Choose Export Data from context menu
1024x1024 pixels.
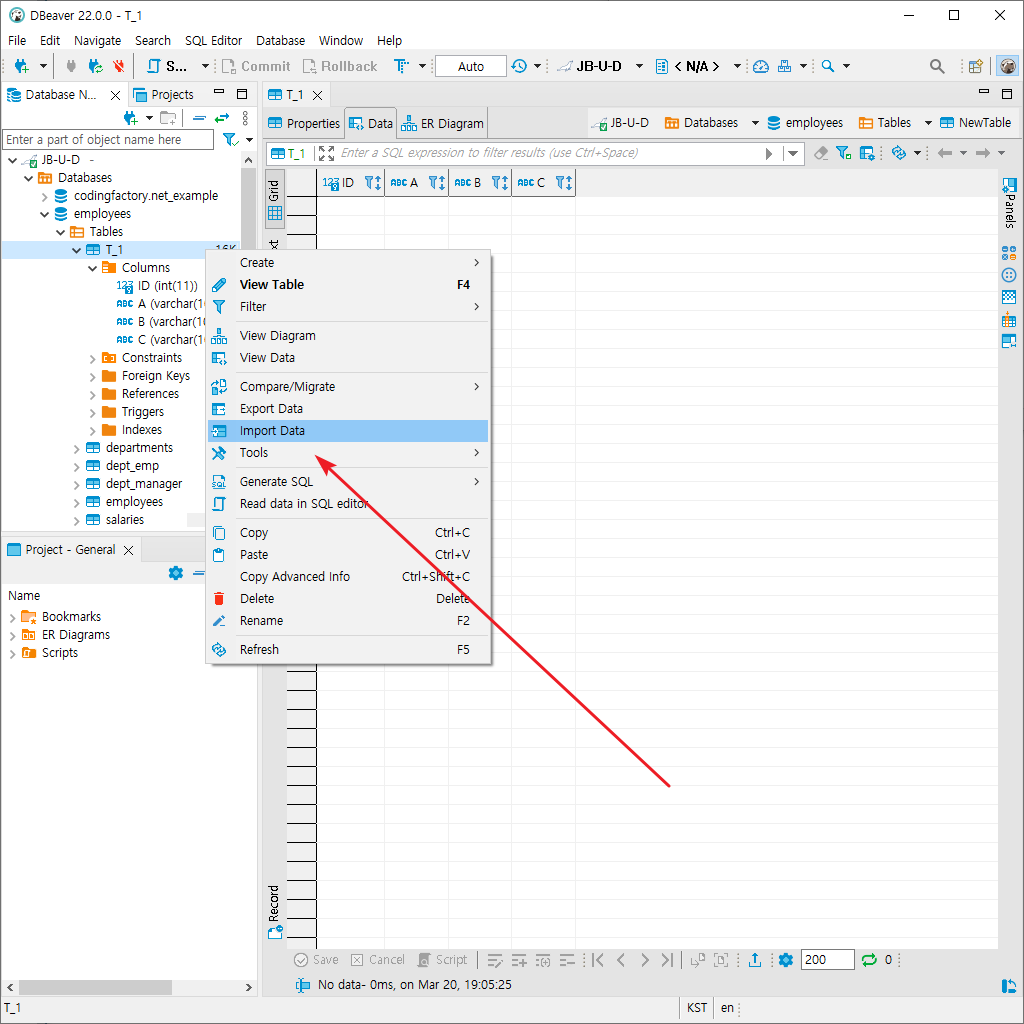347,409
